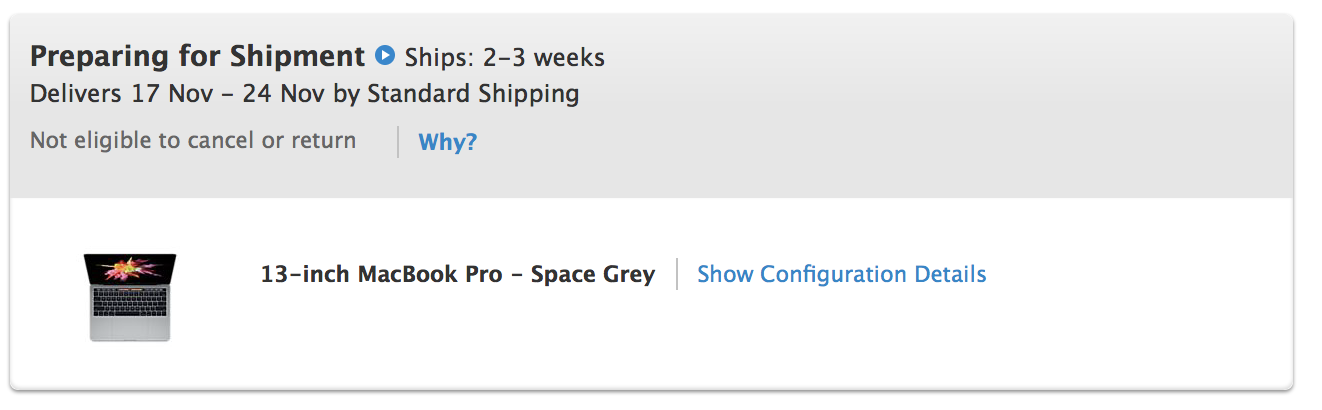Click the MacBook Pro product thumbnail

click(x=130, y=296)
